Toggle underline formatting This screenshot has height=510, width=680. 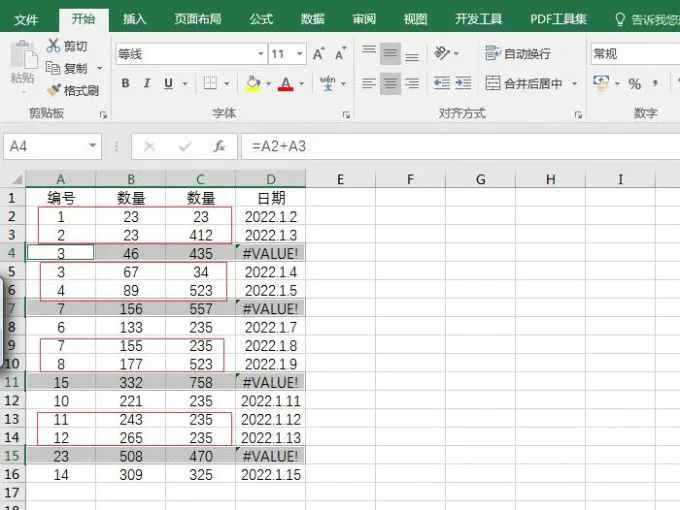[169, 83]
